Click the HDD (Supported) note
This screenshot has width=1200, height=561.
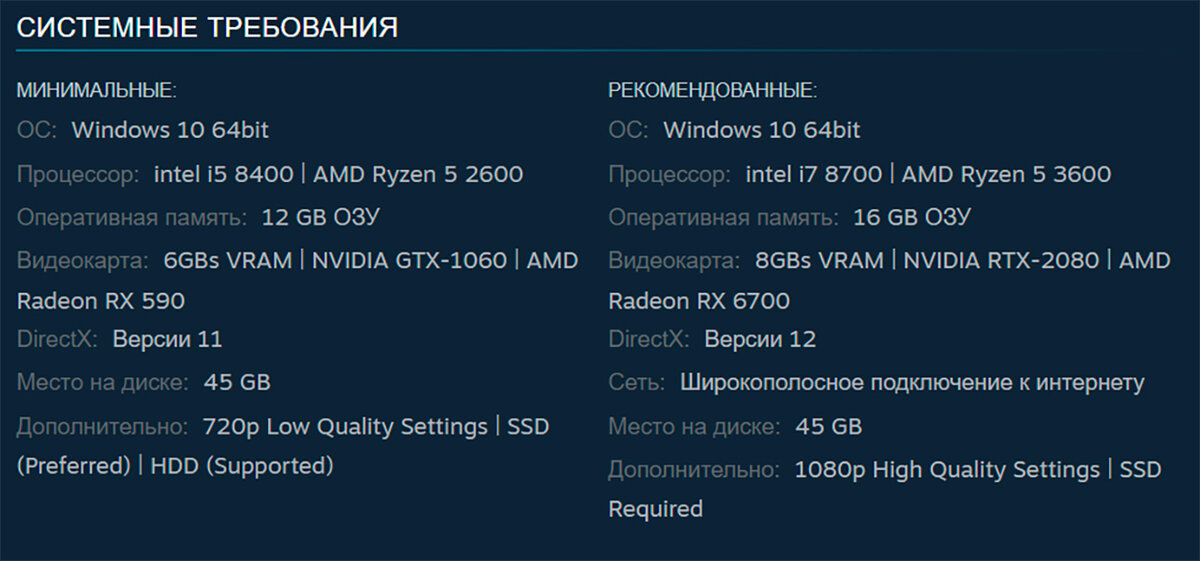click(242, 466)
